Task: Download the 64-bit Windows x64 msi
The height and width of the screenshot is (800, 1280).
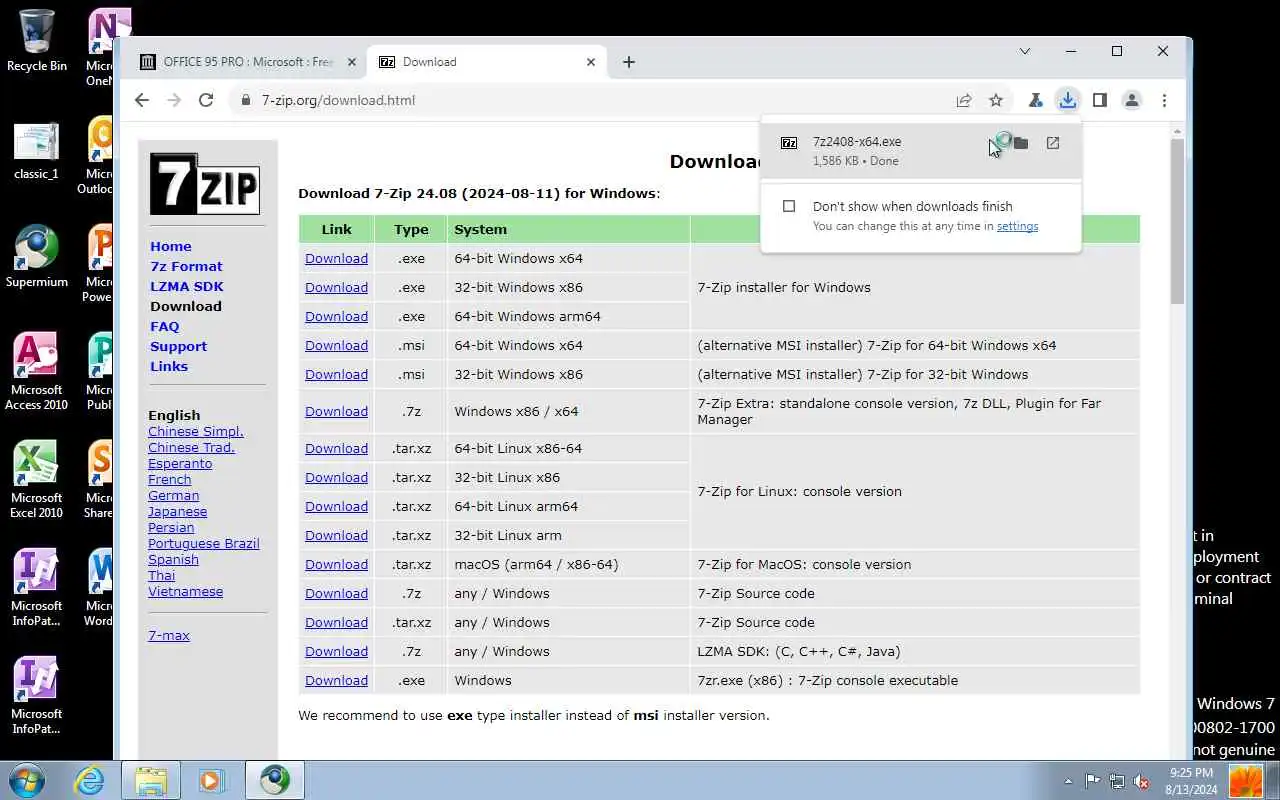Action: click(336, 345)
